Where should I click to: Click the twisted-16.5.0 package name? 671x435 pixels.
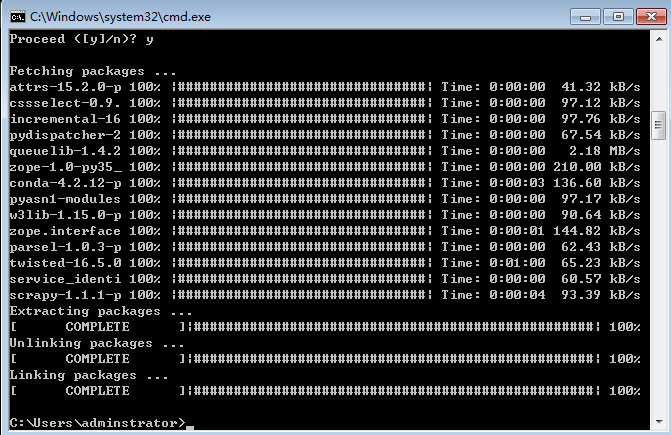coord(65,263)
